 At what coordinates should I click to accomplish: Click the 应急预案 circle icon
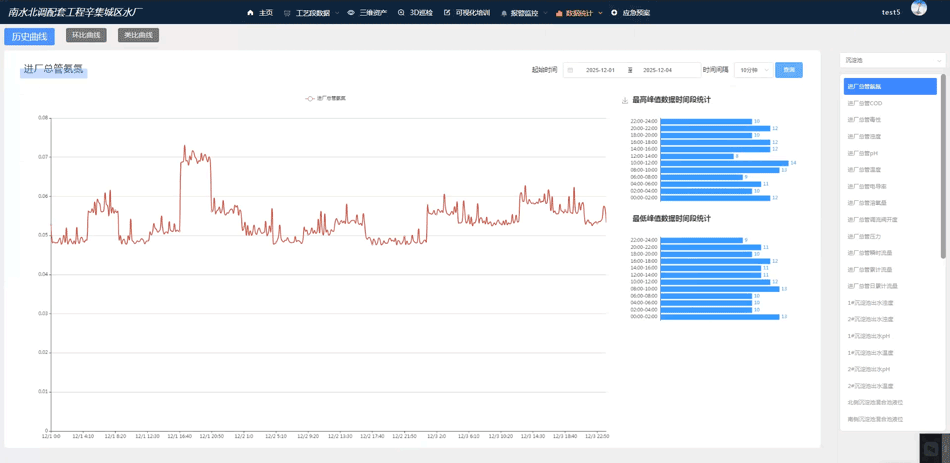[x=614, y=13]
